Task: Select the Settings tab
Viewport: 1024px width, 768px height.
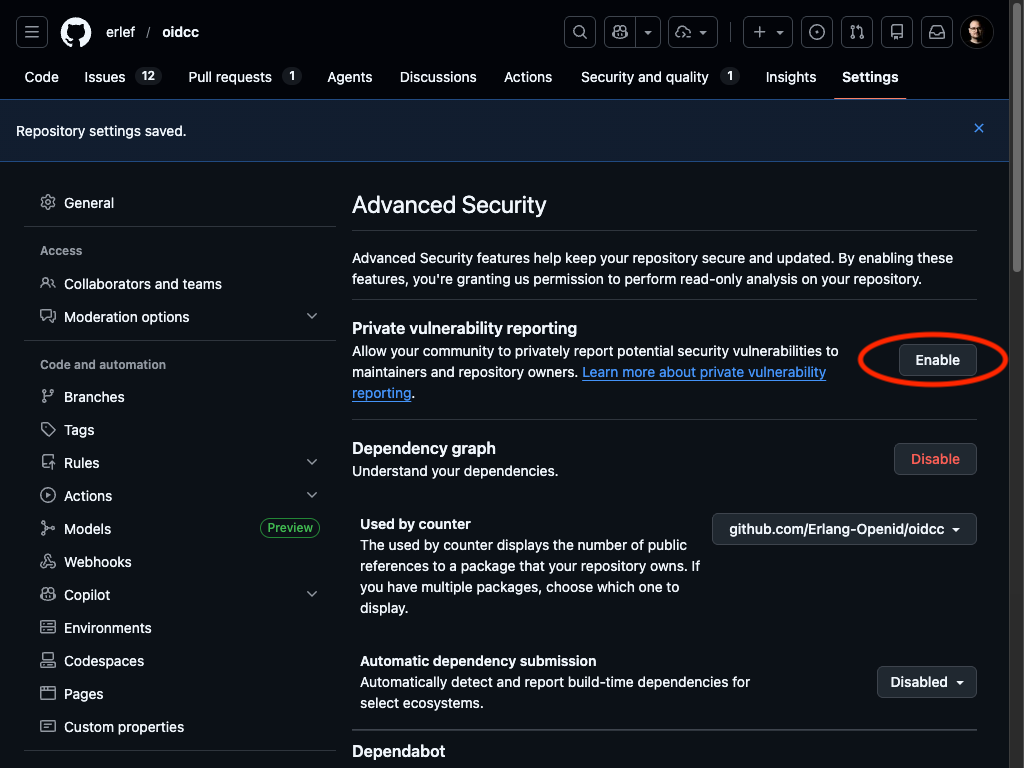Action: 870,77
